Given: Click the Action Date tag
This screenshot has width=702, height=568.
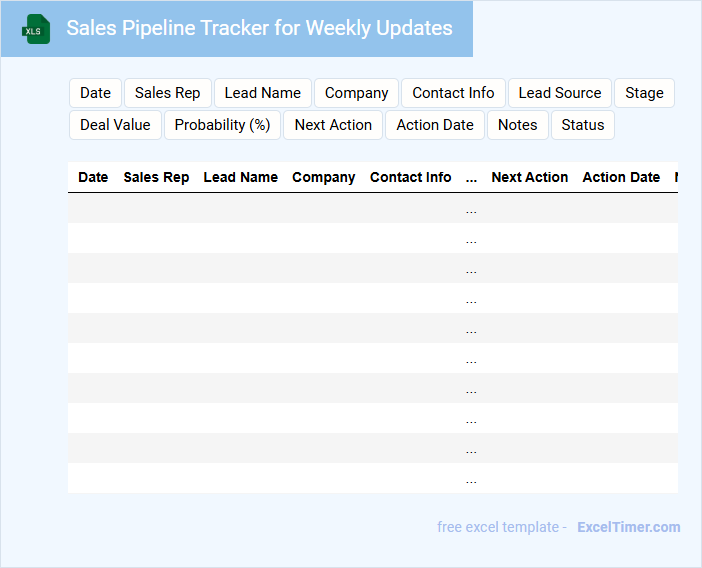Looking at the screenshot, I should tap(435, 125).
